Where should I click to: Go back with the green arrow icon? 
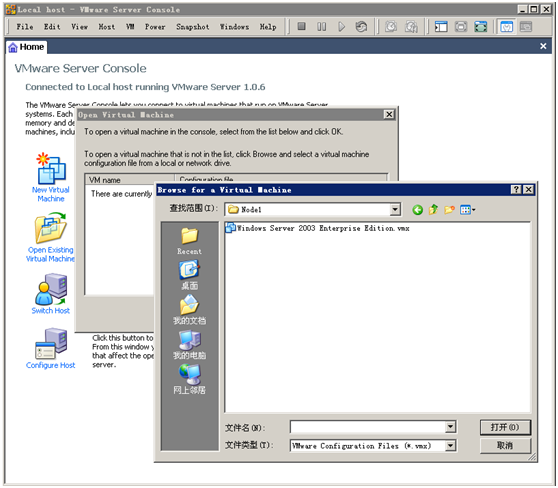click(417, 210)
